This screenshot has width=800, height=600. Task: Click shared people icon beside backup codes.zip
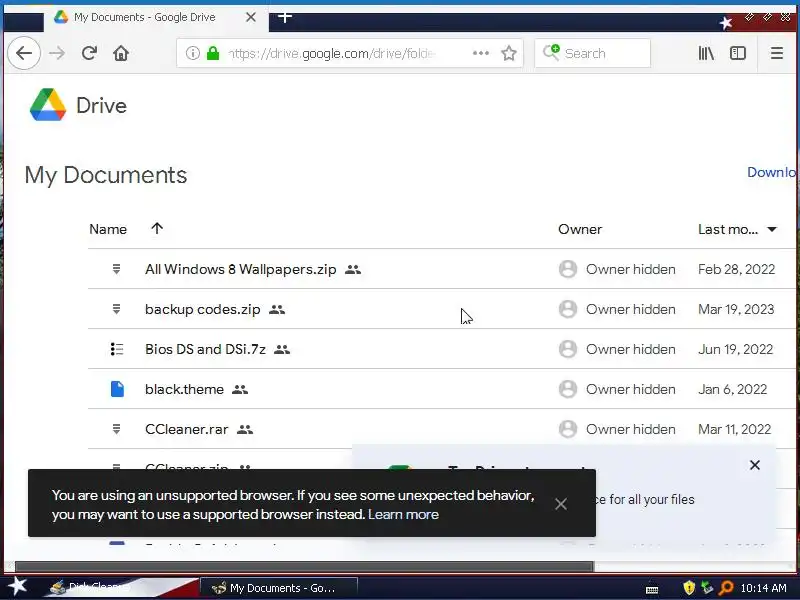(277, 309)
